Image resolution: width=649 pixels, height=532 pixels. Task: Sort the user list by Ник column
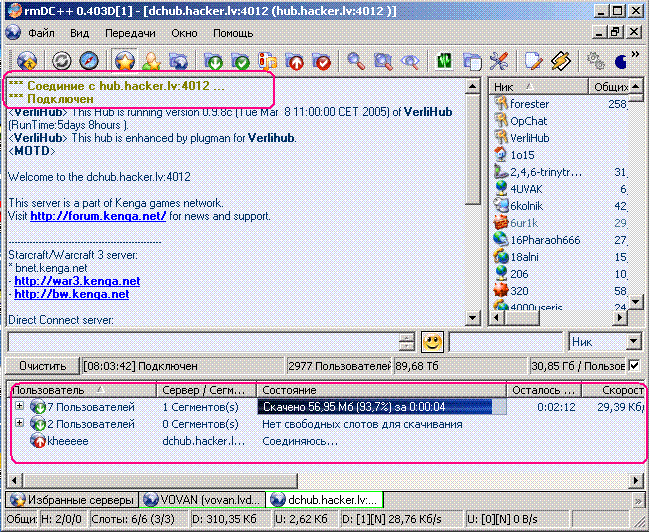click(538, 87)
